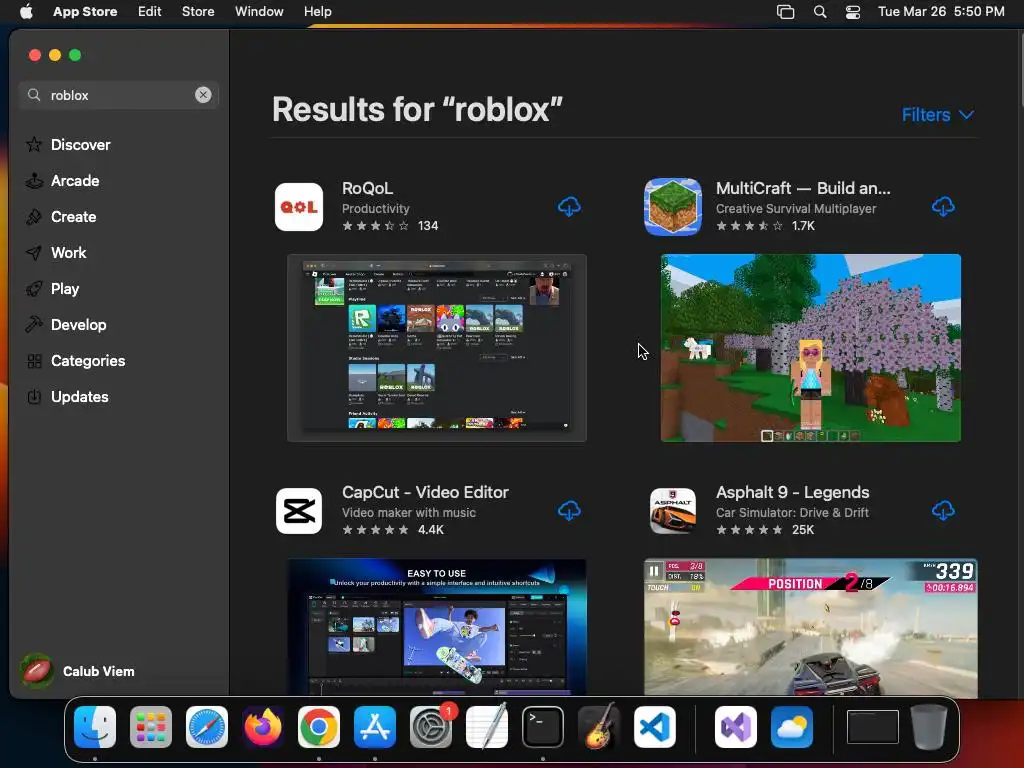
Task: Open the Help menu
Action: click(x=317, y=12)
